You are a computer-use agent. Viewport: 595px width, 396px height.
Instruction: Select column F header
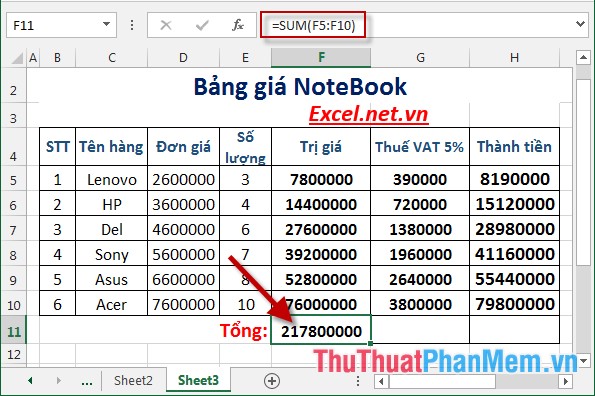[x=321, y=58]
